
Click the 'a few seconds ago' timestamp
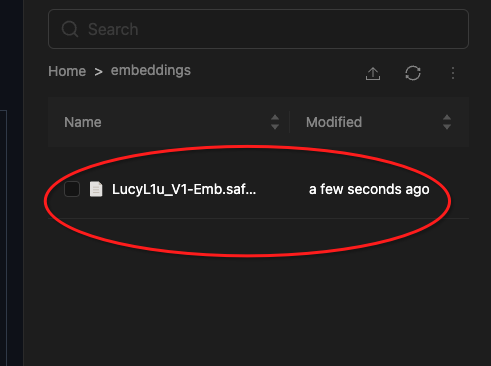tap(369, 189)
